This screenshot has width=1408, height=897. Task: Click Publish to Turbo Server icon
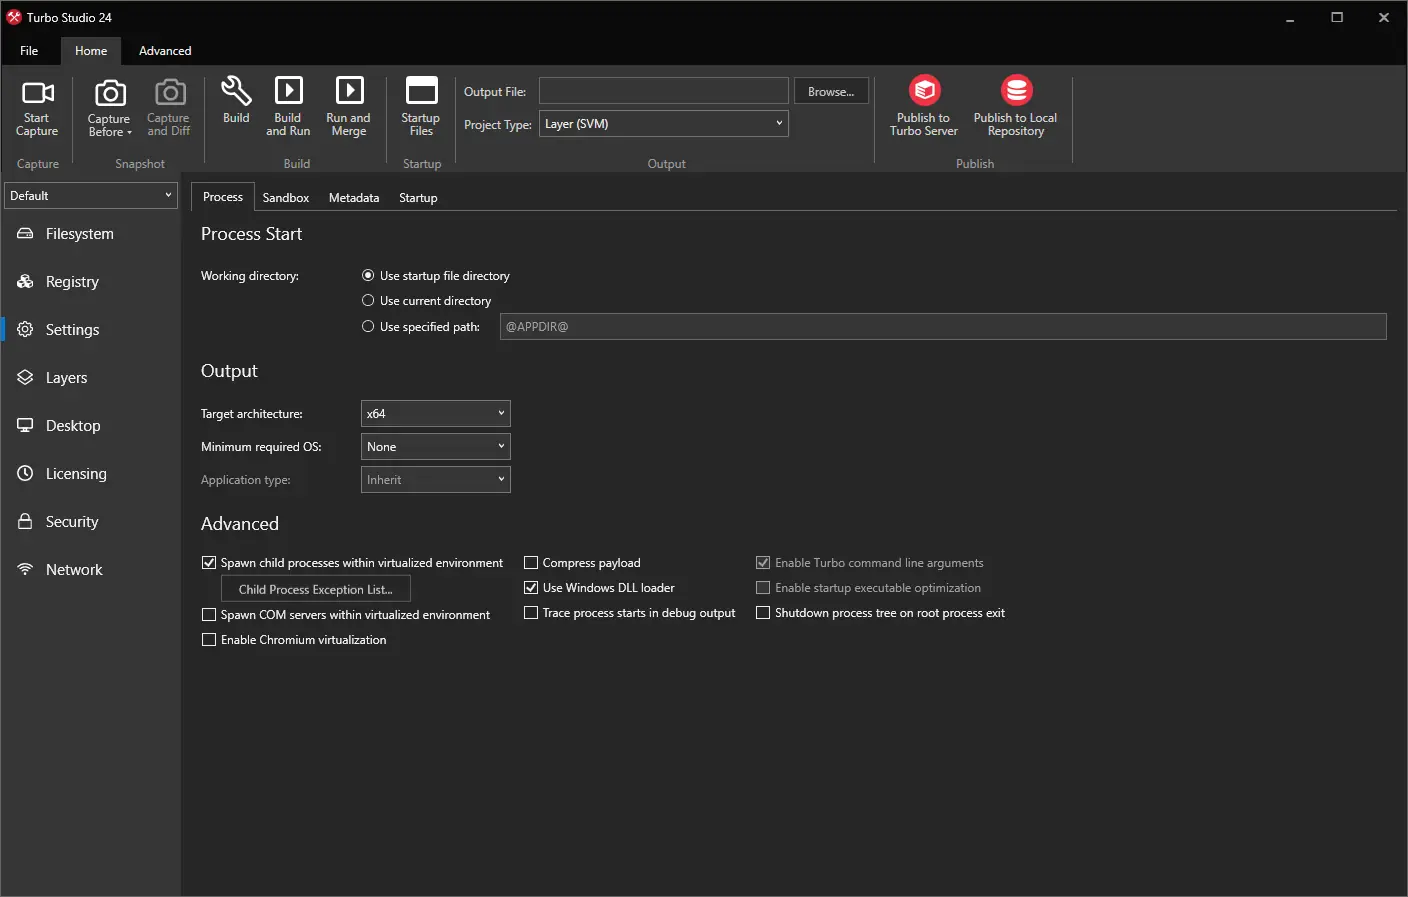coord(925,90)
